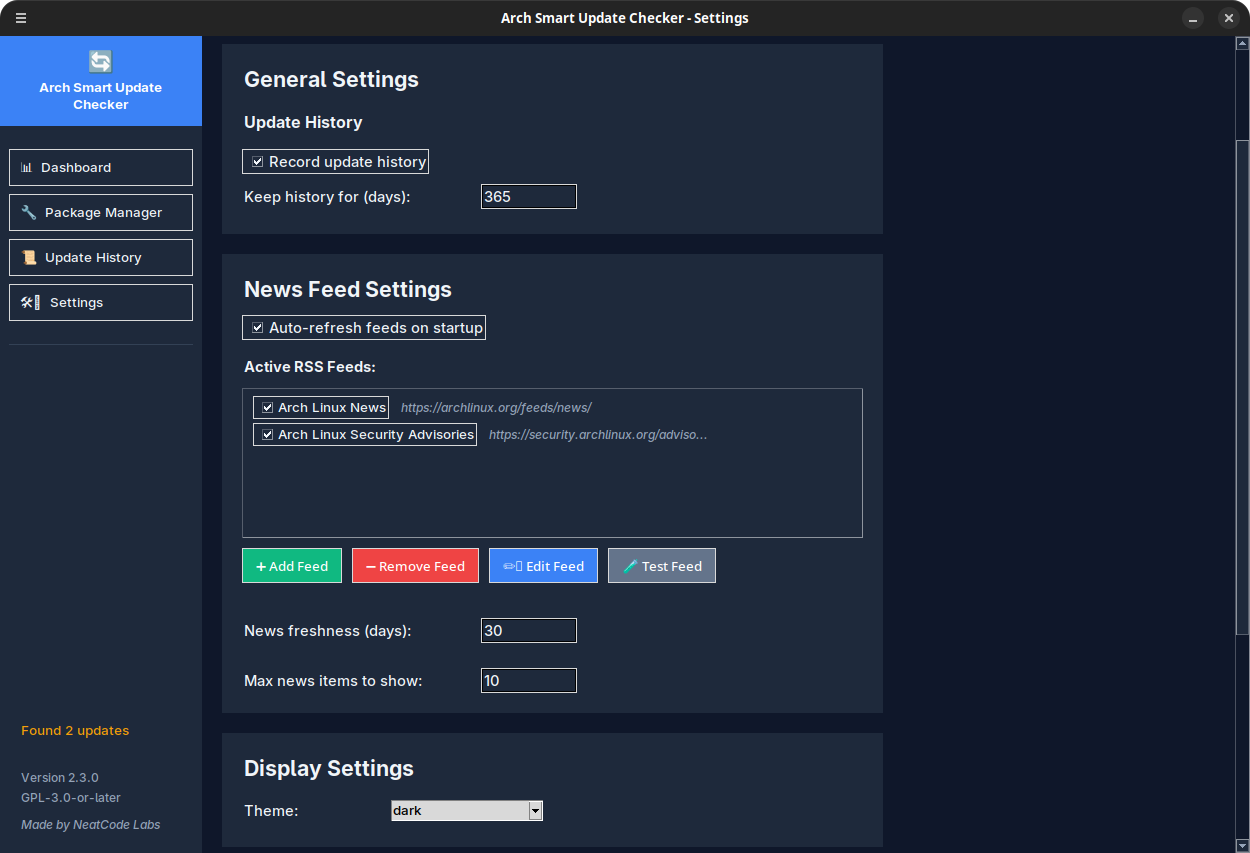Click the scrollbar up arrow
The height and width of the screenshot is (853, 1250).
coord(1242,44)
